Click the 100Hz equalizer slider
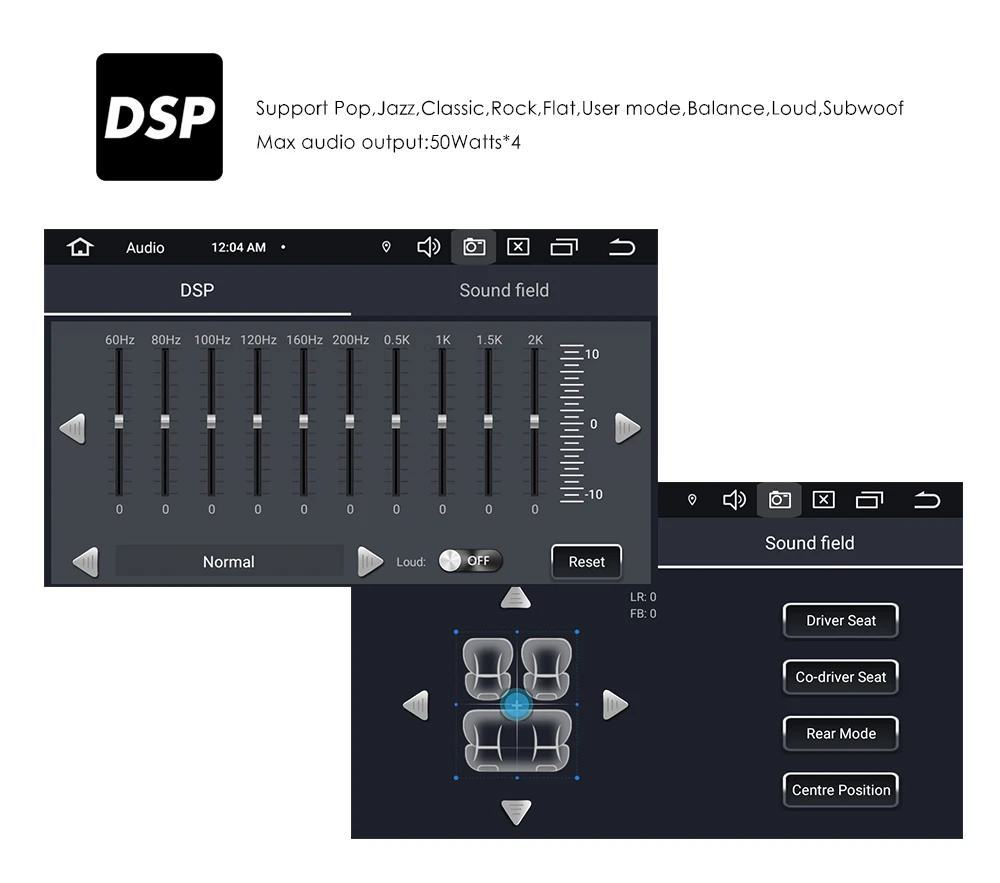The height and width of the screenshot is (883, 1000). click(x=212, y=422)
